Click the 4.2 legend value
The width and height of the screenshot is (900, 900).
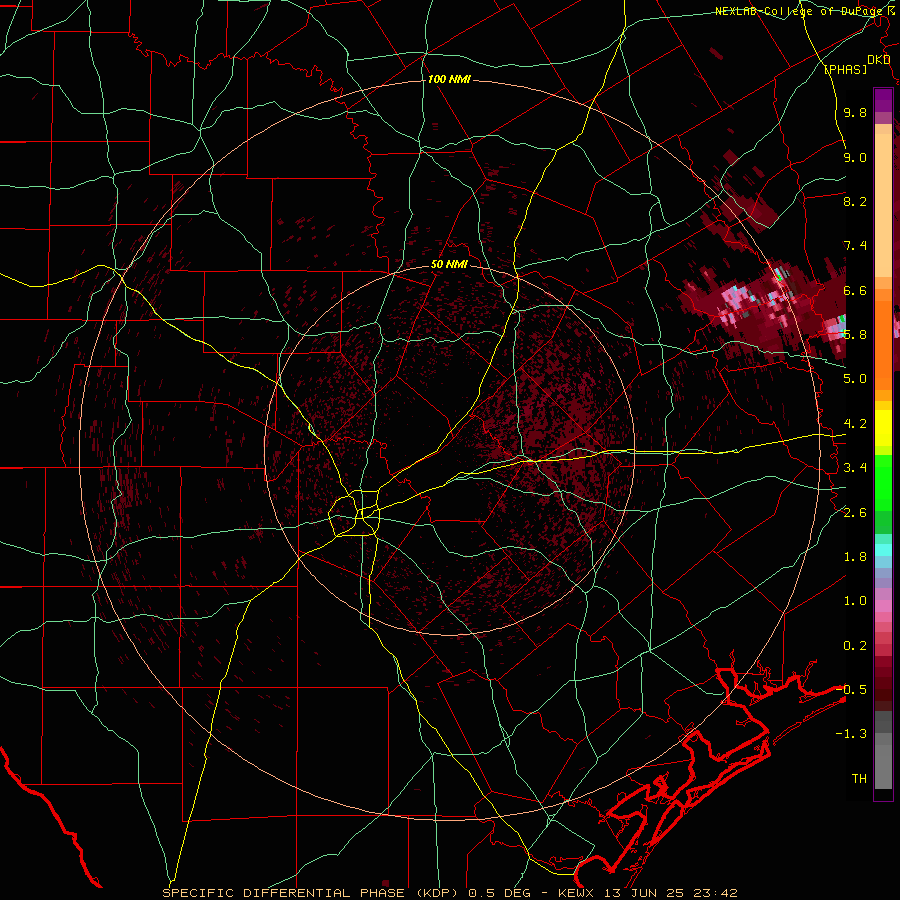click(x=855, y=424)
